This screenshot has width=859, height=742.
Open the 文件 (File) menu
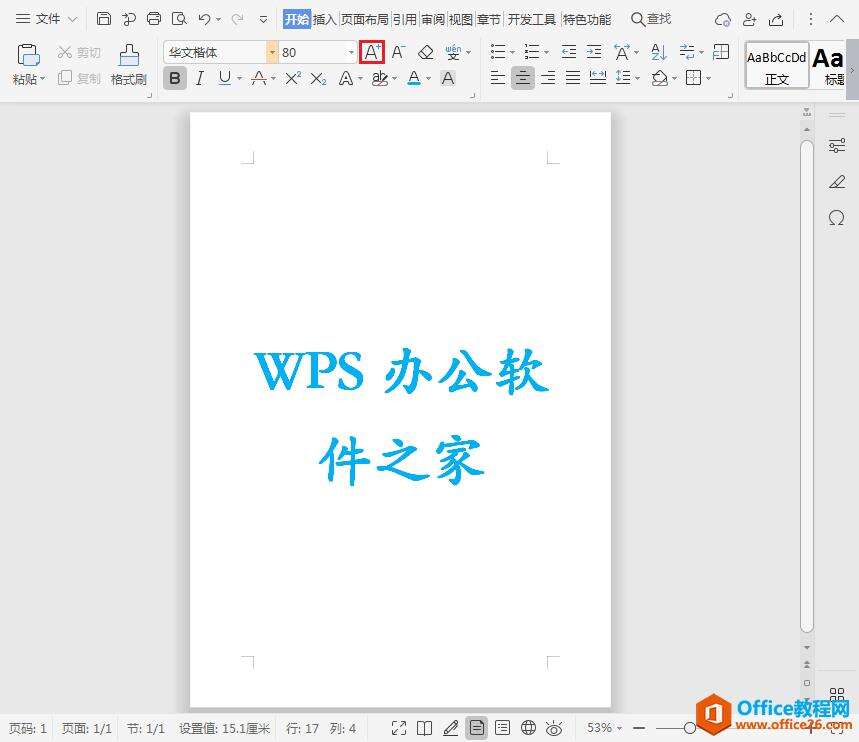pos(46,19)
